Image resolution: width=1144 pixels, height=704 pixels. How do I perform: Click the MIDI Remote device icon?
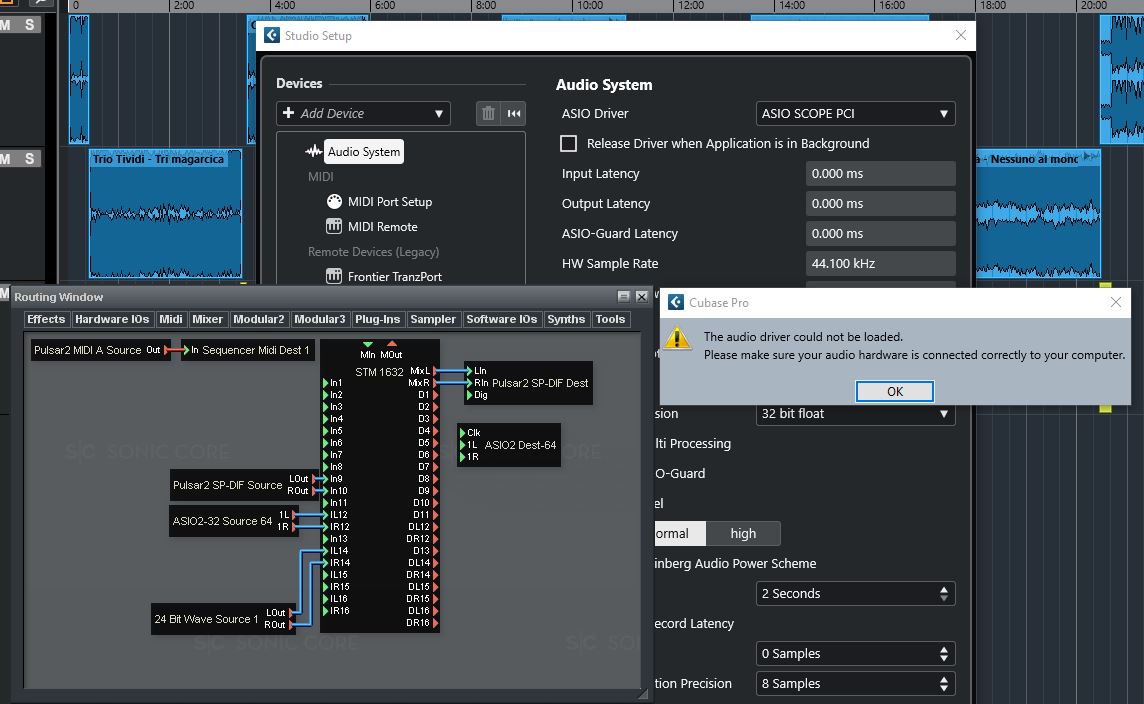pos(334,226)
